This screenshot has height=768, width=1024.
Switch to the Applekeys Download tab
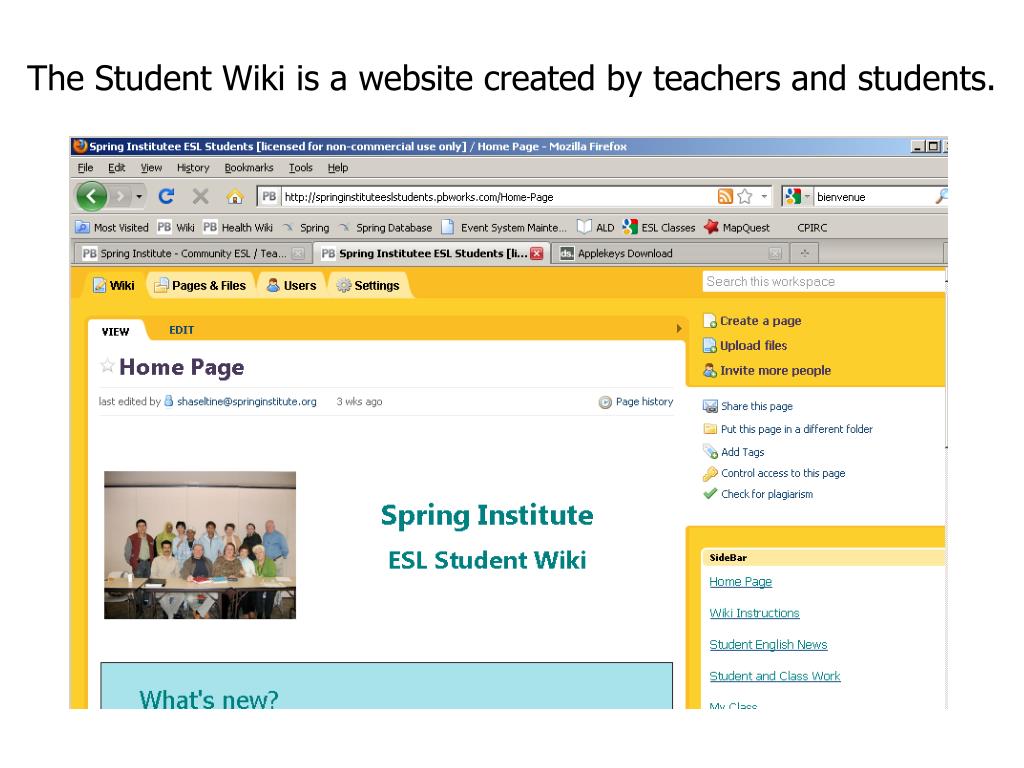670,253
